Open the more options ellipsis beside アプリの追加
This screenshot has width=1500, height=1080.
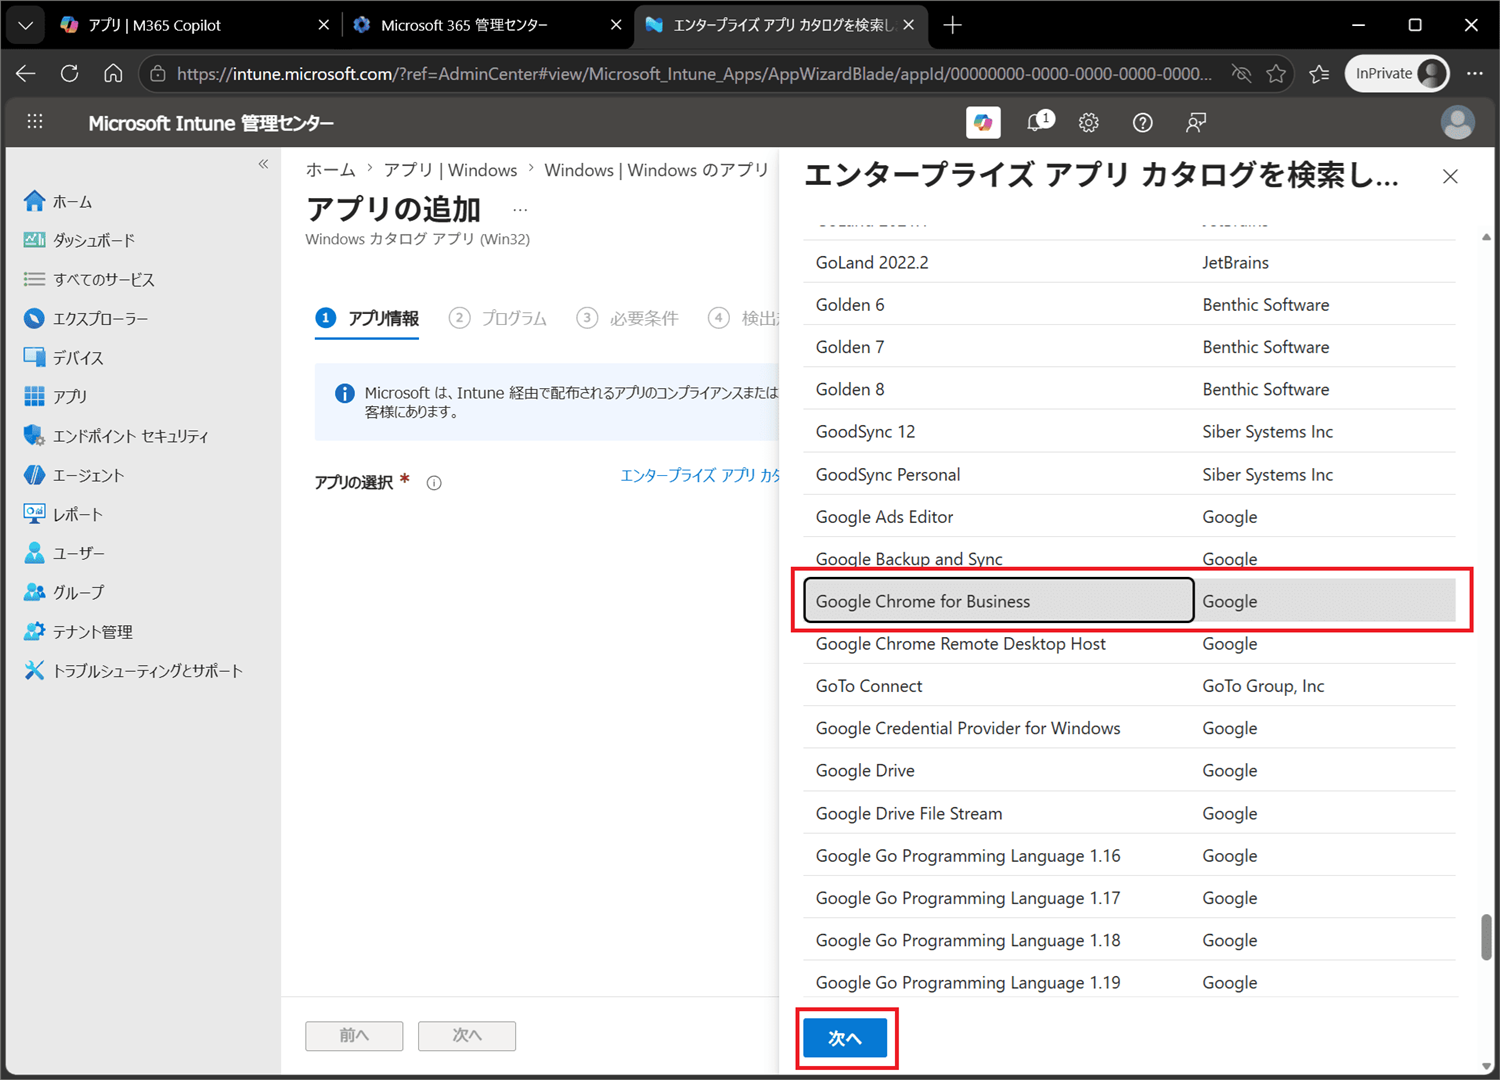coord(520,210)
